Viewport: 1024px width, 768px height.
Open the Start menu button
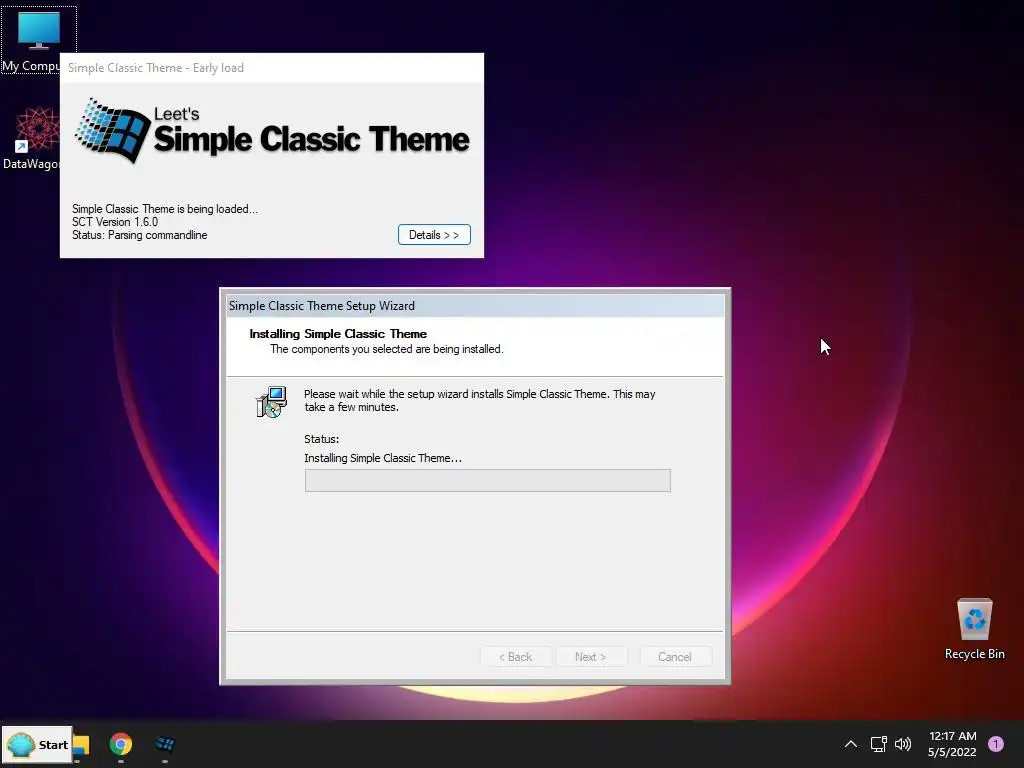(x=37, y=744)
